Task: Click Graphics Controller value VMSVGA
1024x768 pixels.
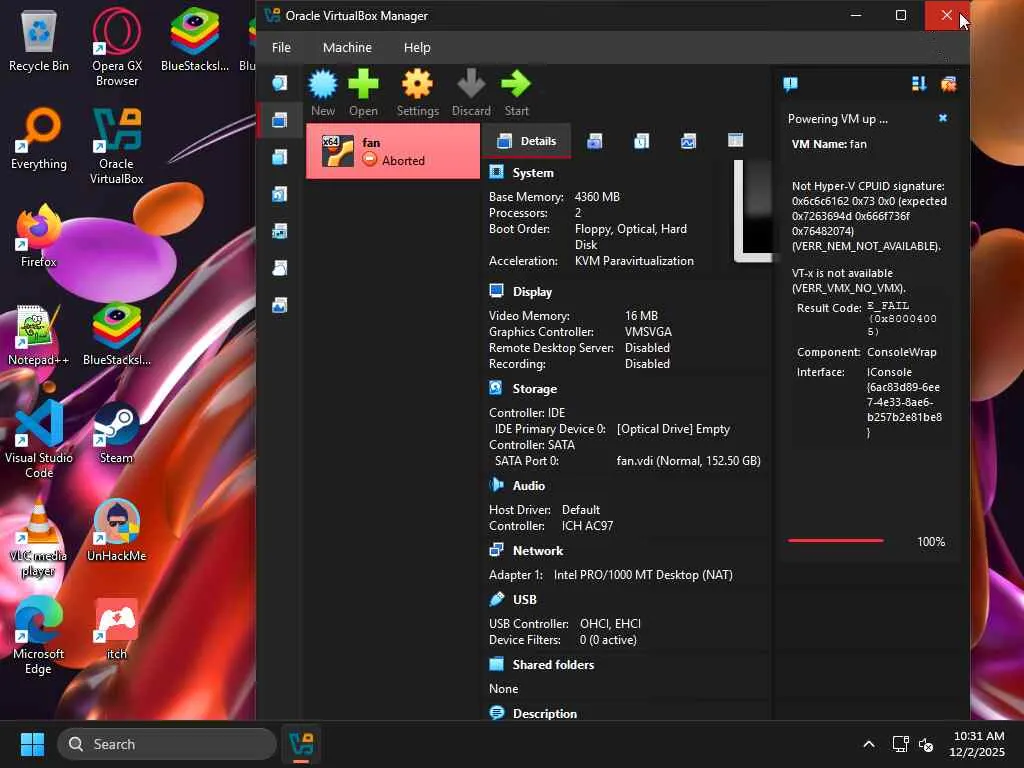Action: (x=648, y=332)
